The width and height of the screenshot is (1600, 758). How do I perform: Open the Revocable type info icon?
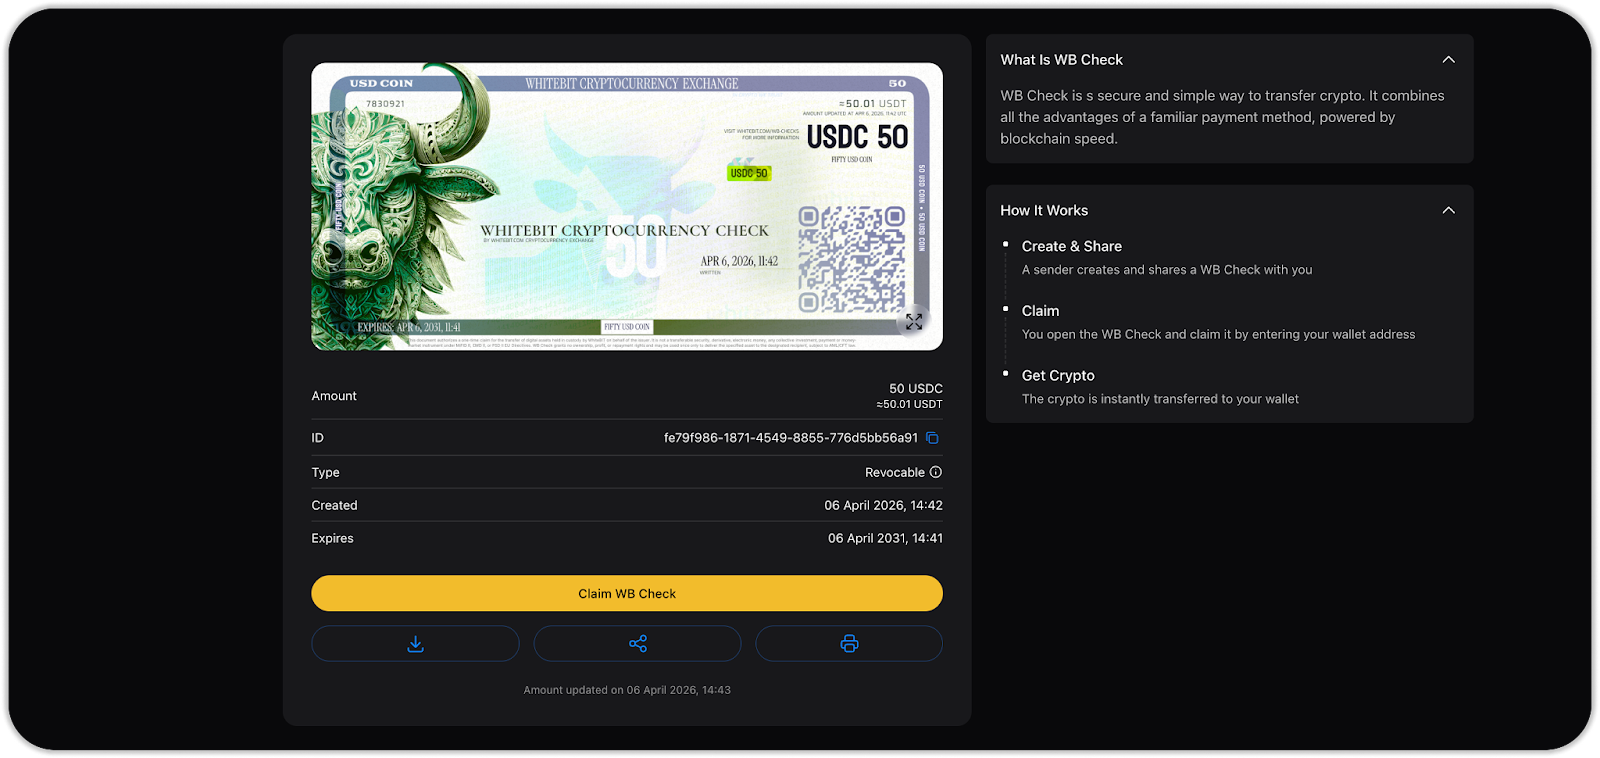(936, 472)
